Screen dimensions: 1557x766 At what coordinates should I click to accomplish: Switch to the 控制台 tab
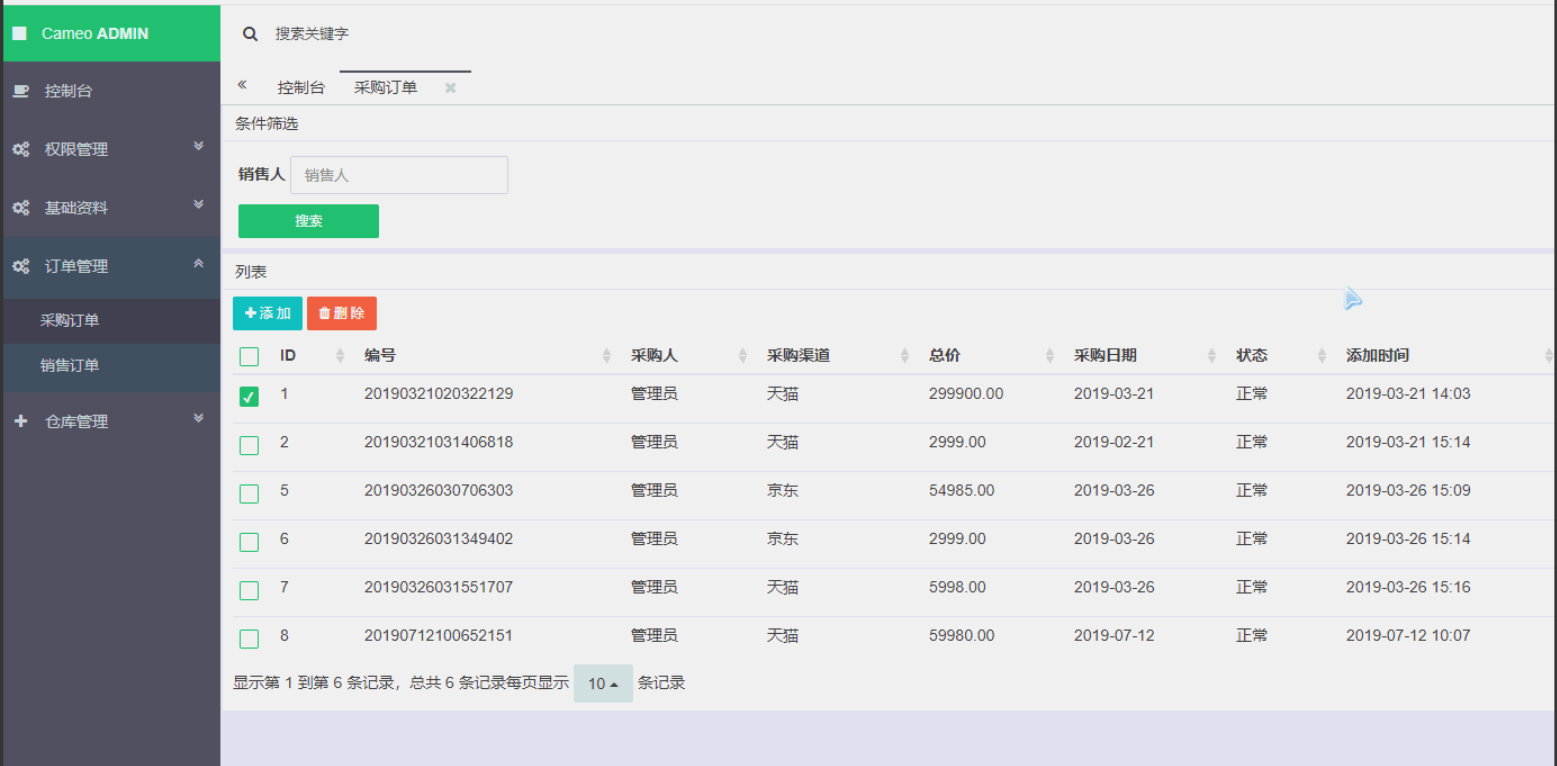301,88
